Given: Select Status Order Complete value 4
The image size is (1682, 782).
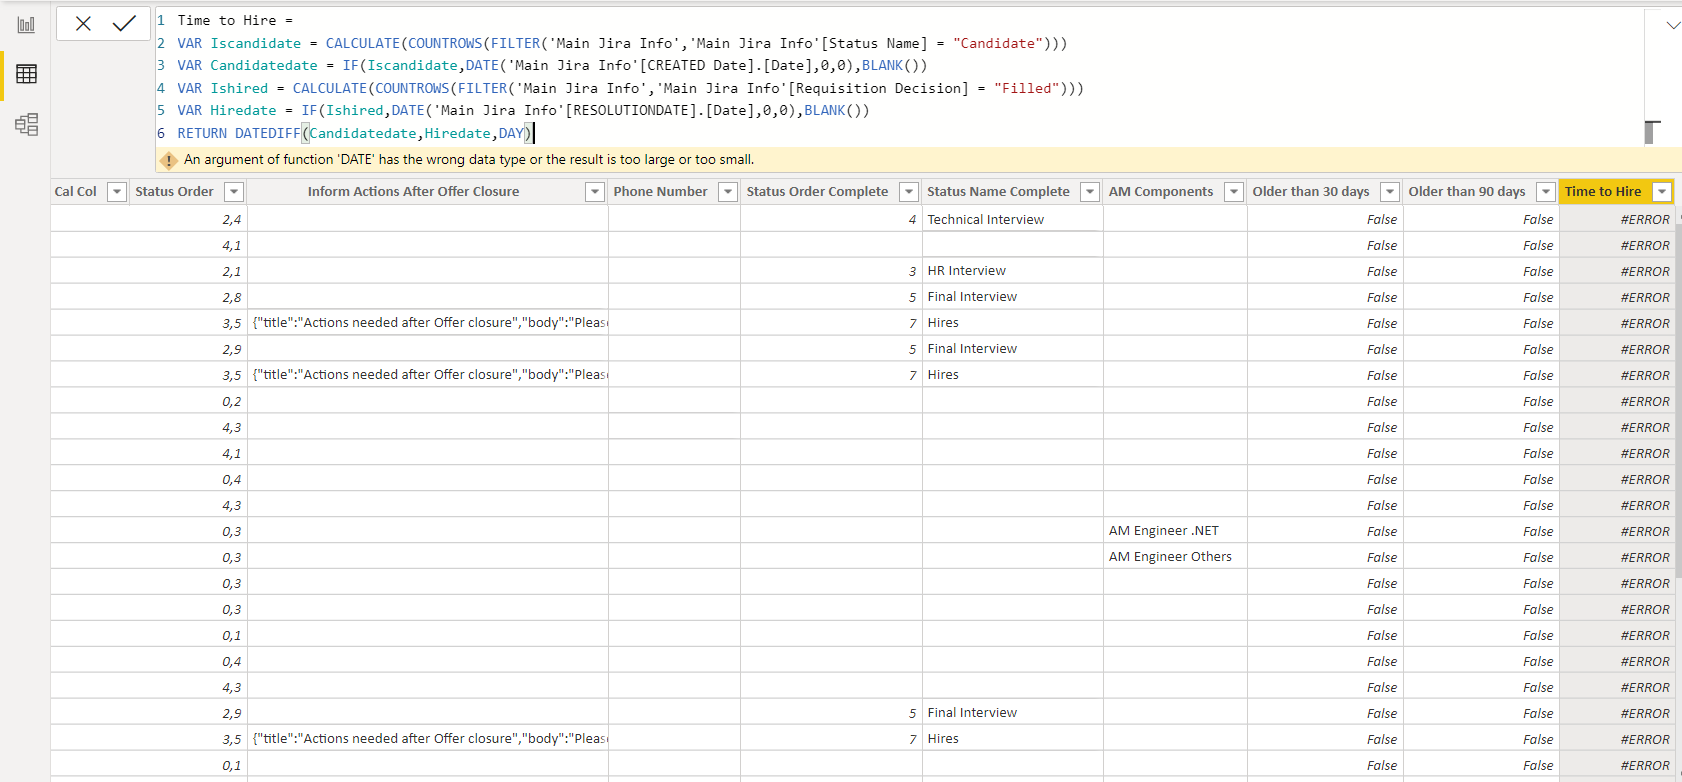Looking at the screenshot, I should [831, 219].
